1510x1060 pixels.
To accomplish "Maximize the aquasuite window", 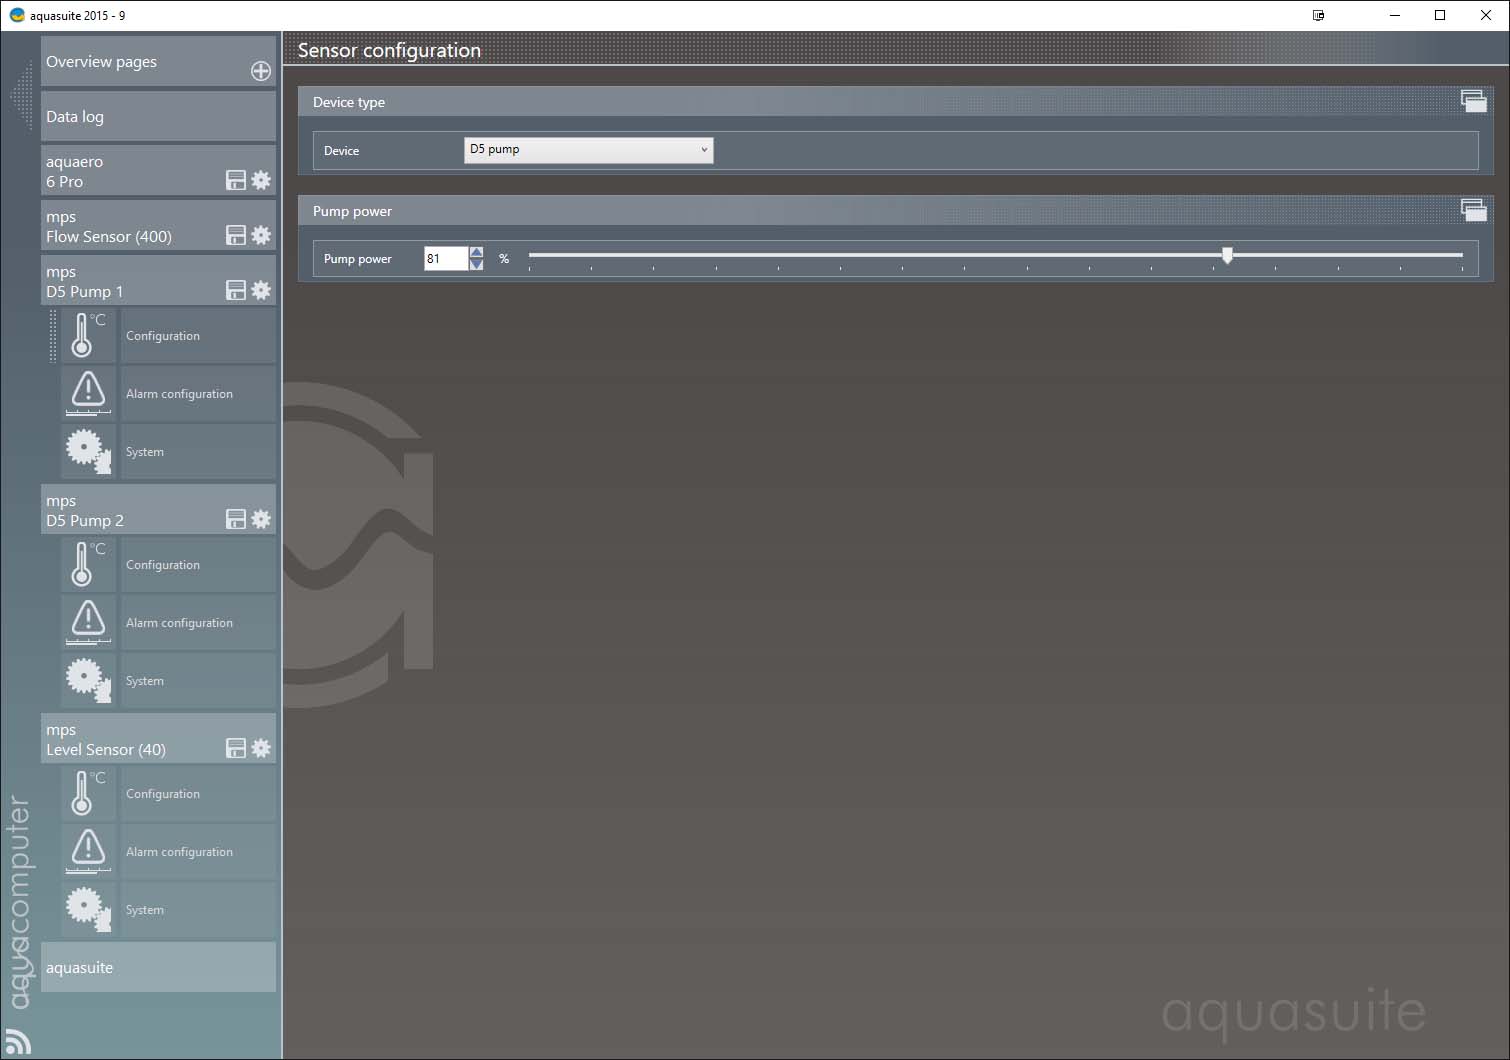I will tap(1440, 15).
